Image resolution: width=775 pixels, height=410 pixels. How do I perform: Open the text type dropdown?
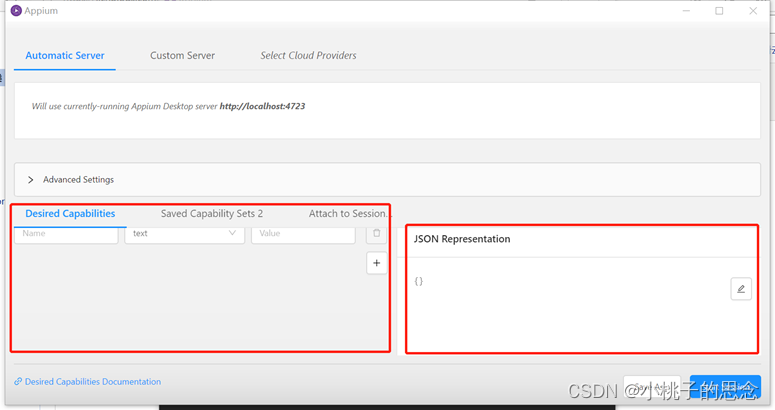pos(184,234)
